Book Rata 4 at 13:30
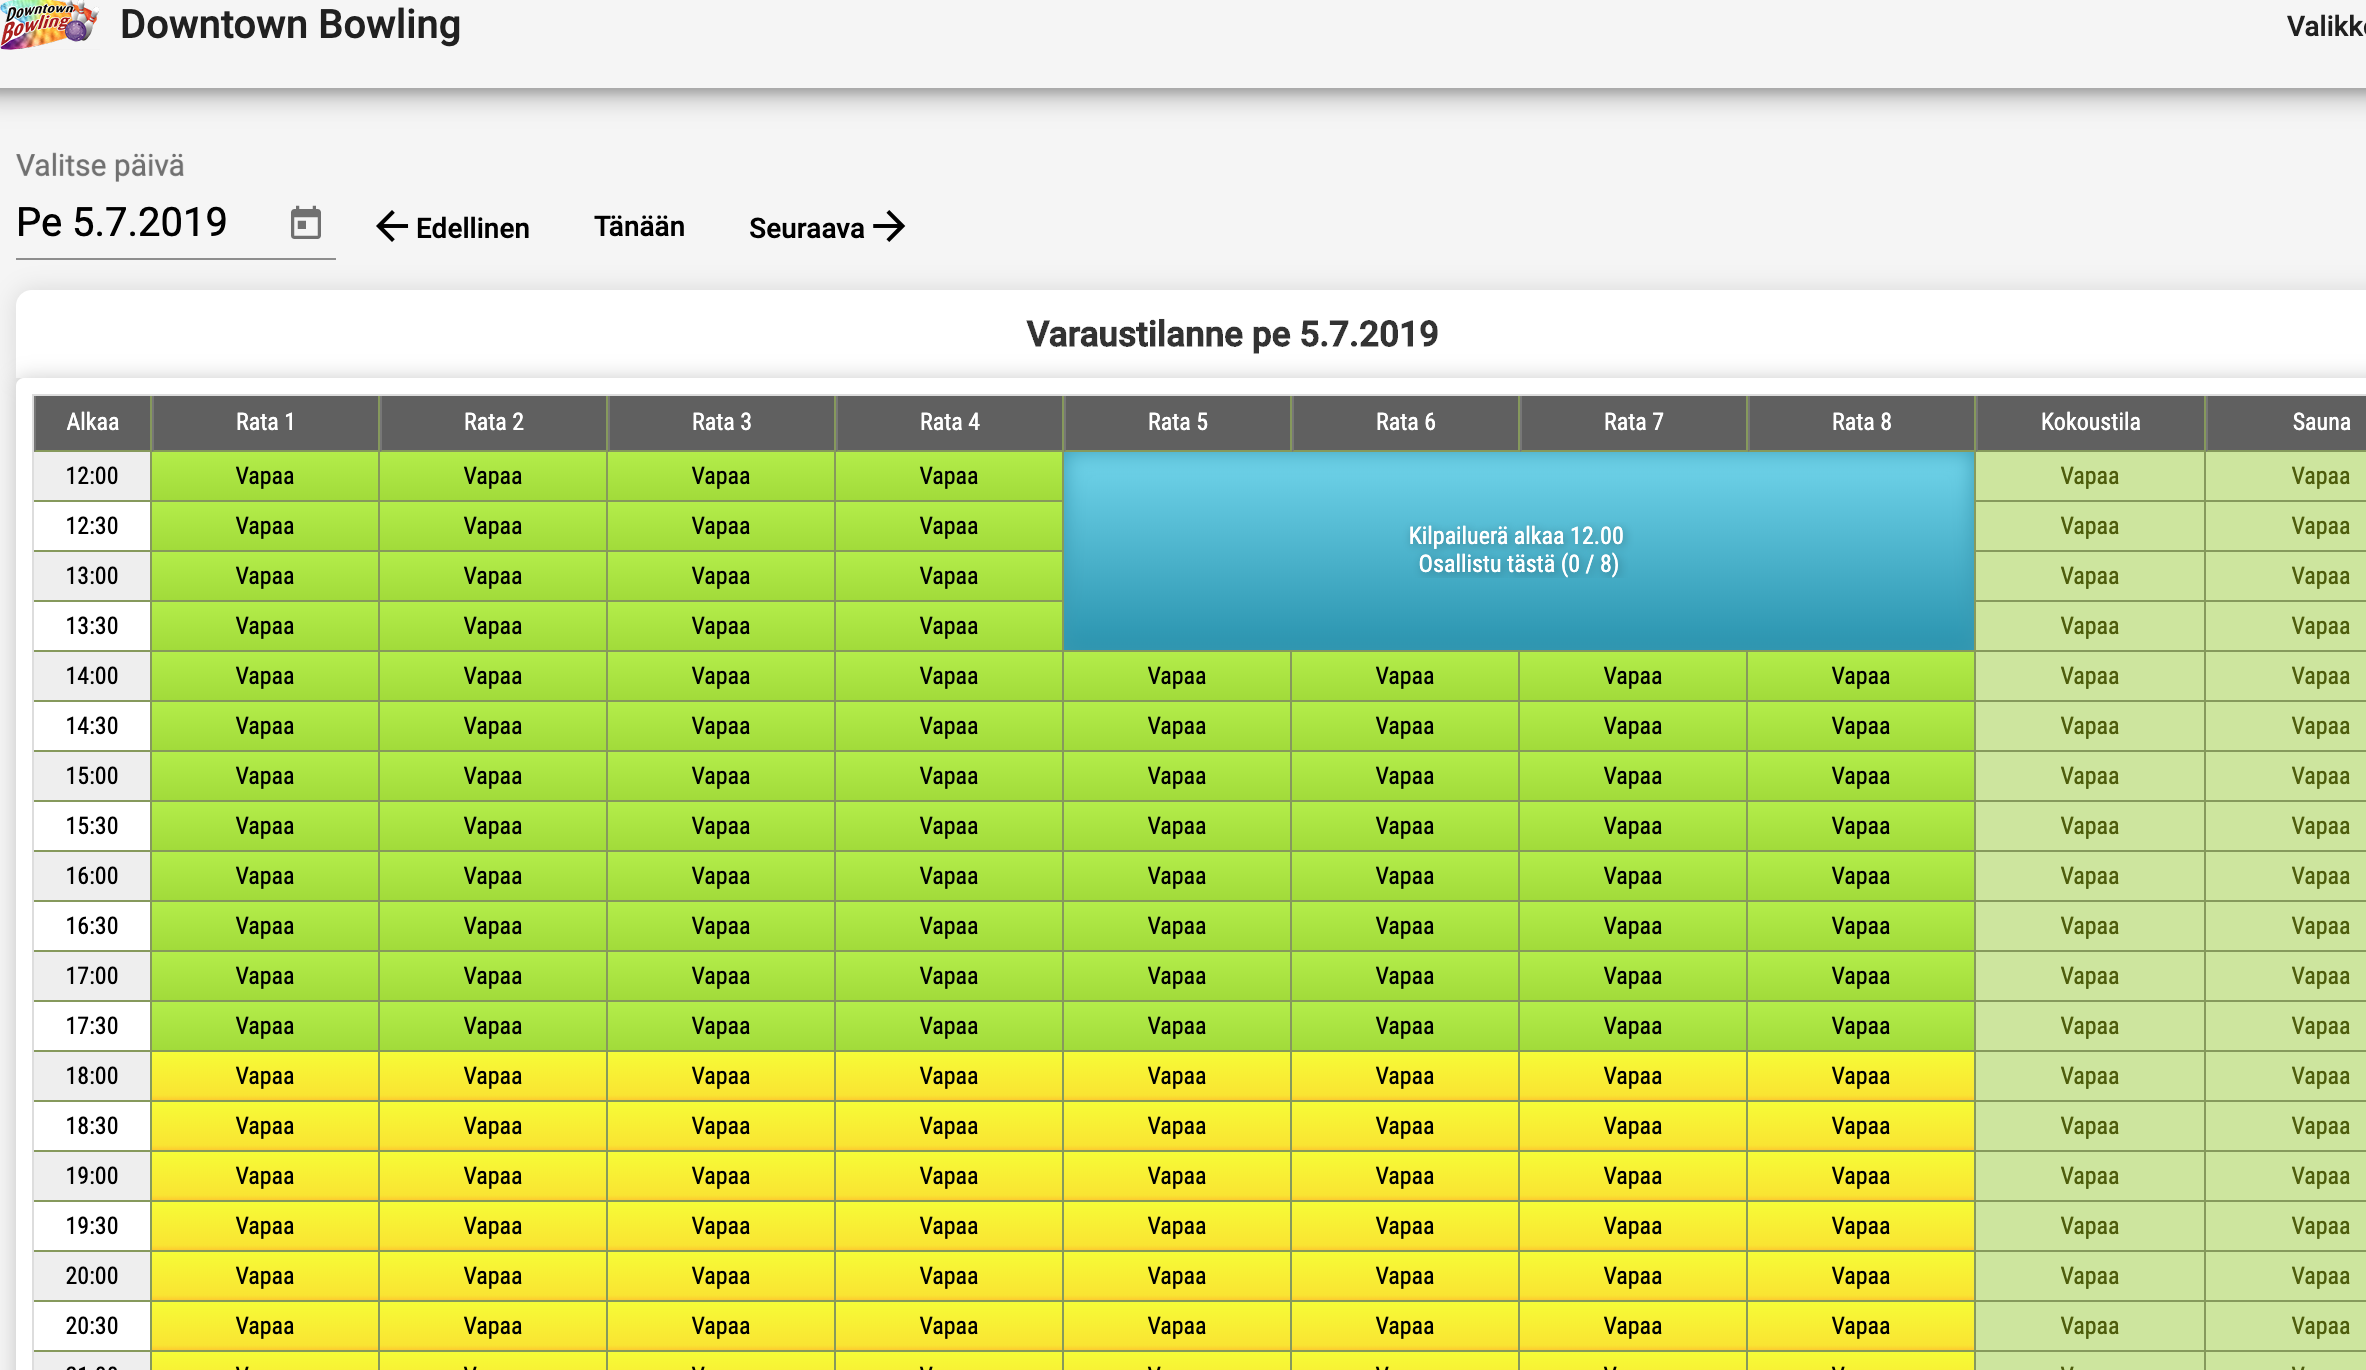Image resolution: width=2366 pixels, height=1370 pixels. (x=949, y=626)
